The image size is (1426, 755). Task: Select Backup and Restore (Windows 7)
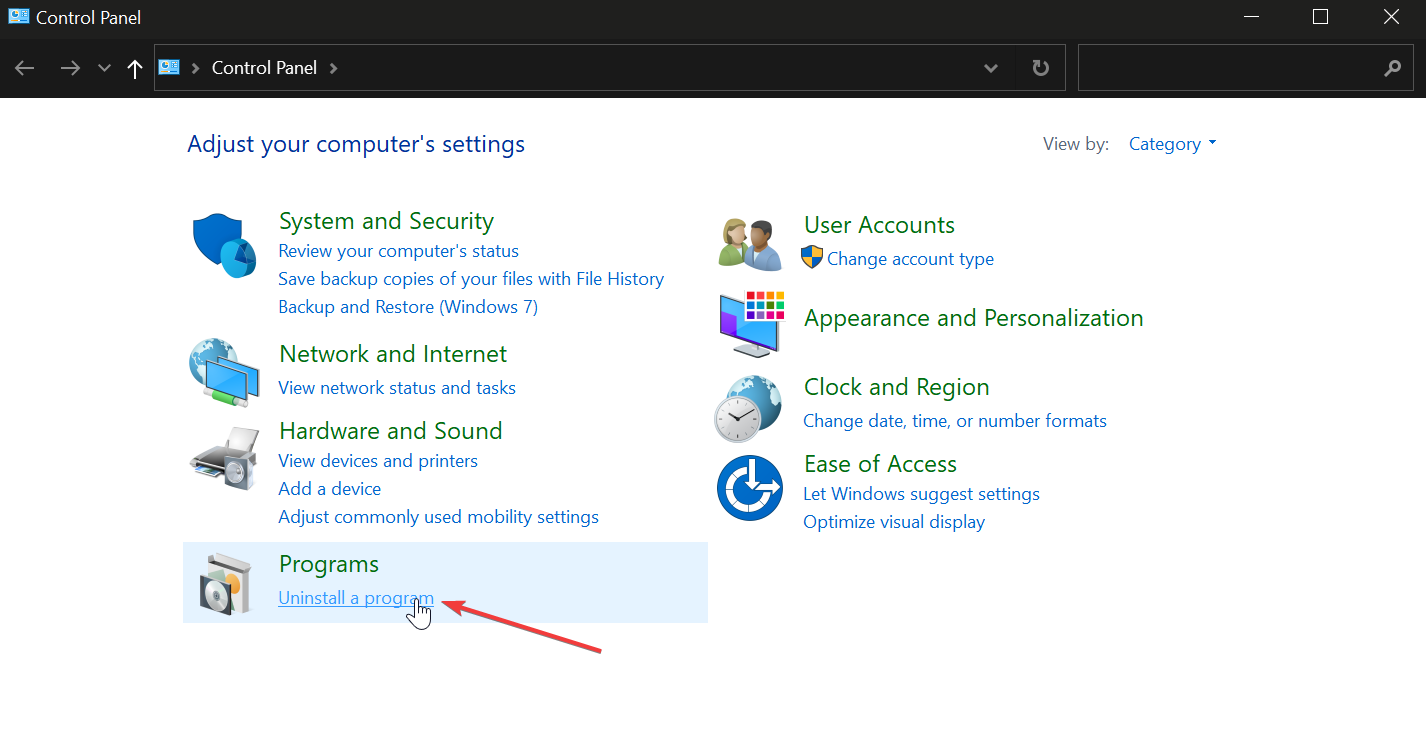click(x=408, y=307)
